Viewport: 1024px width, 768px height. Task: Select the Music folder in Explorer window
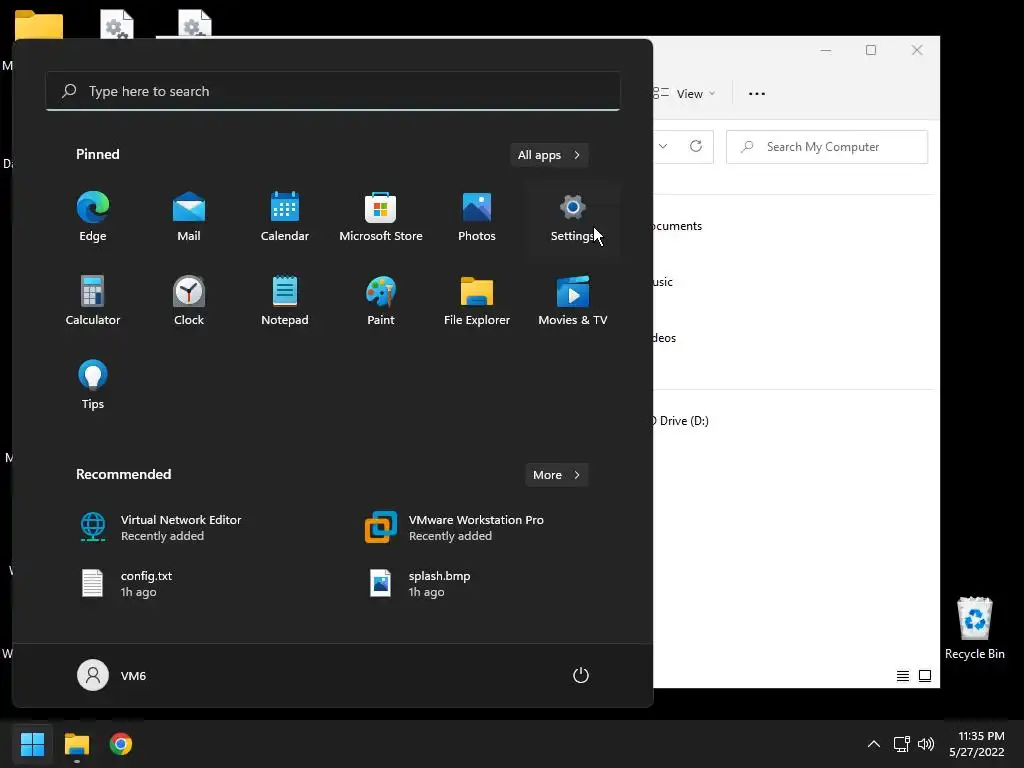(x=663, y=282)
